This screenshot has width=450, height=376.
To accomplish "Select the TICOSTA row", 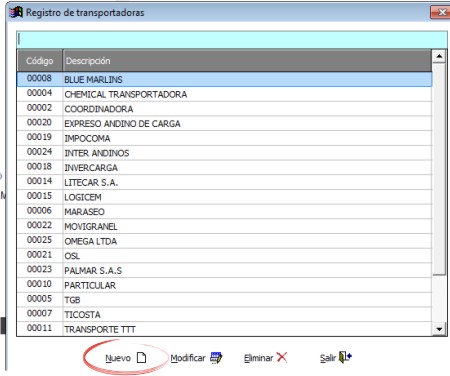I will [224, 314].
